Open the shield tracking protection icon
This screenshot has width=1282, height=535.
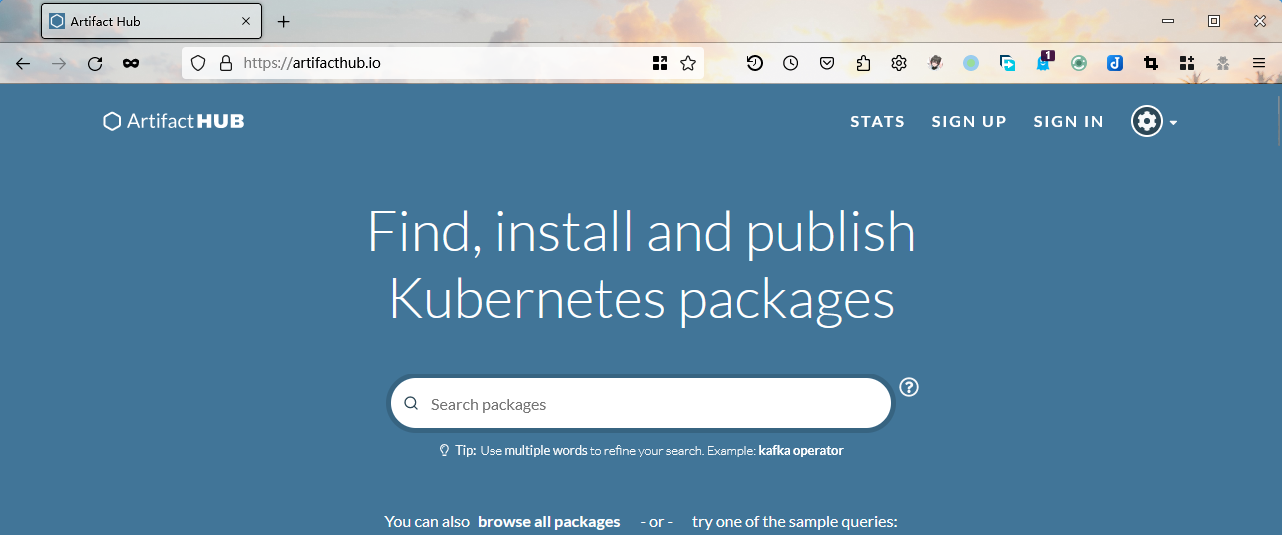click(x=198, y=63)
